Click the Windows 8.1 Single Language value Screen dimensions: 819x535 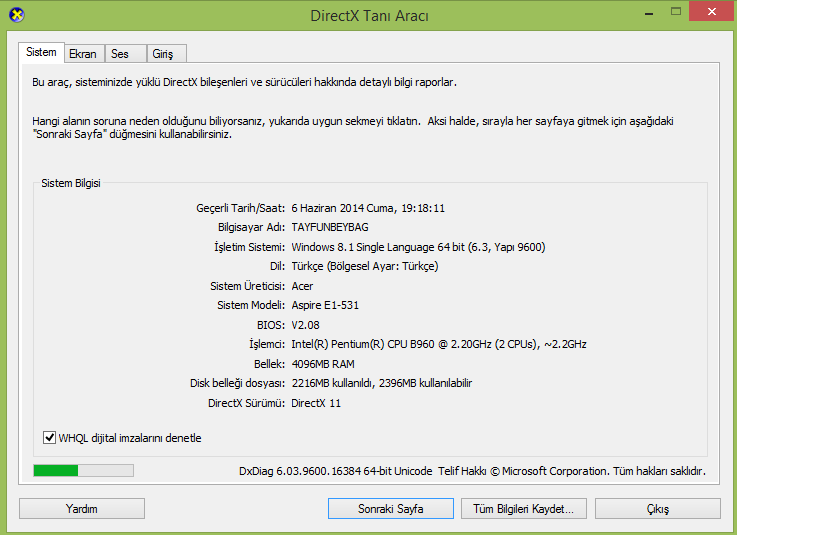pos(418,247)
